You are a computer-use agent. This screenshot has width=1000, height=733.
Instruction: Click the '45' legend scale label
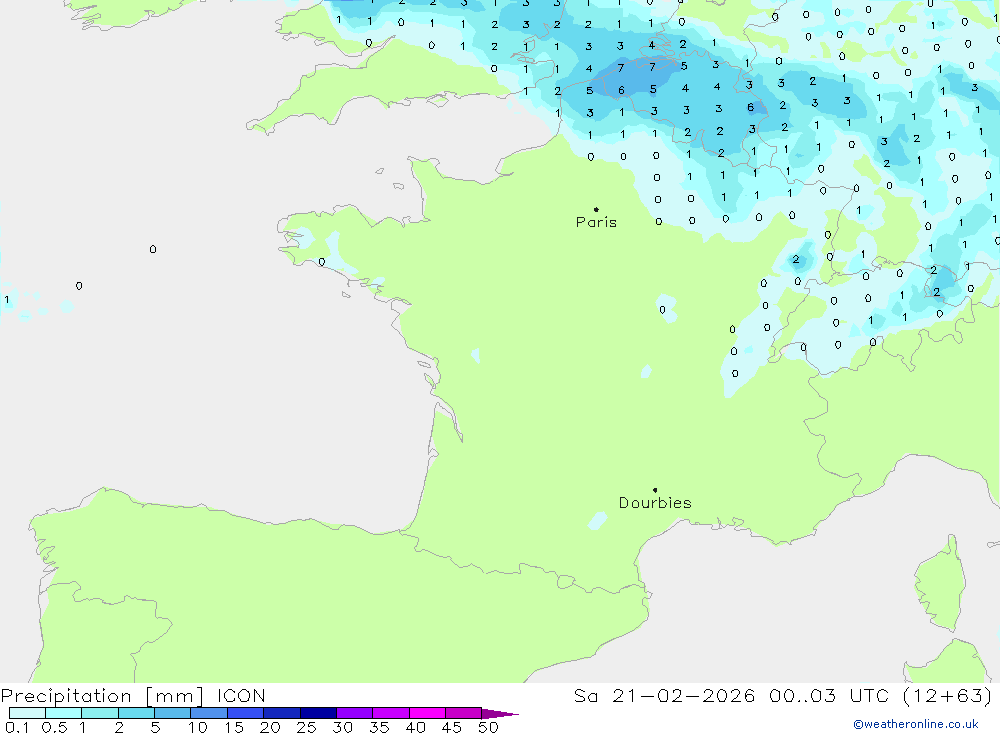coord(452,727)
